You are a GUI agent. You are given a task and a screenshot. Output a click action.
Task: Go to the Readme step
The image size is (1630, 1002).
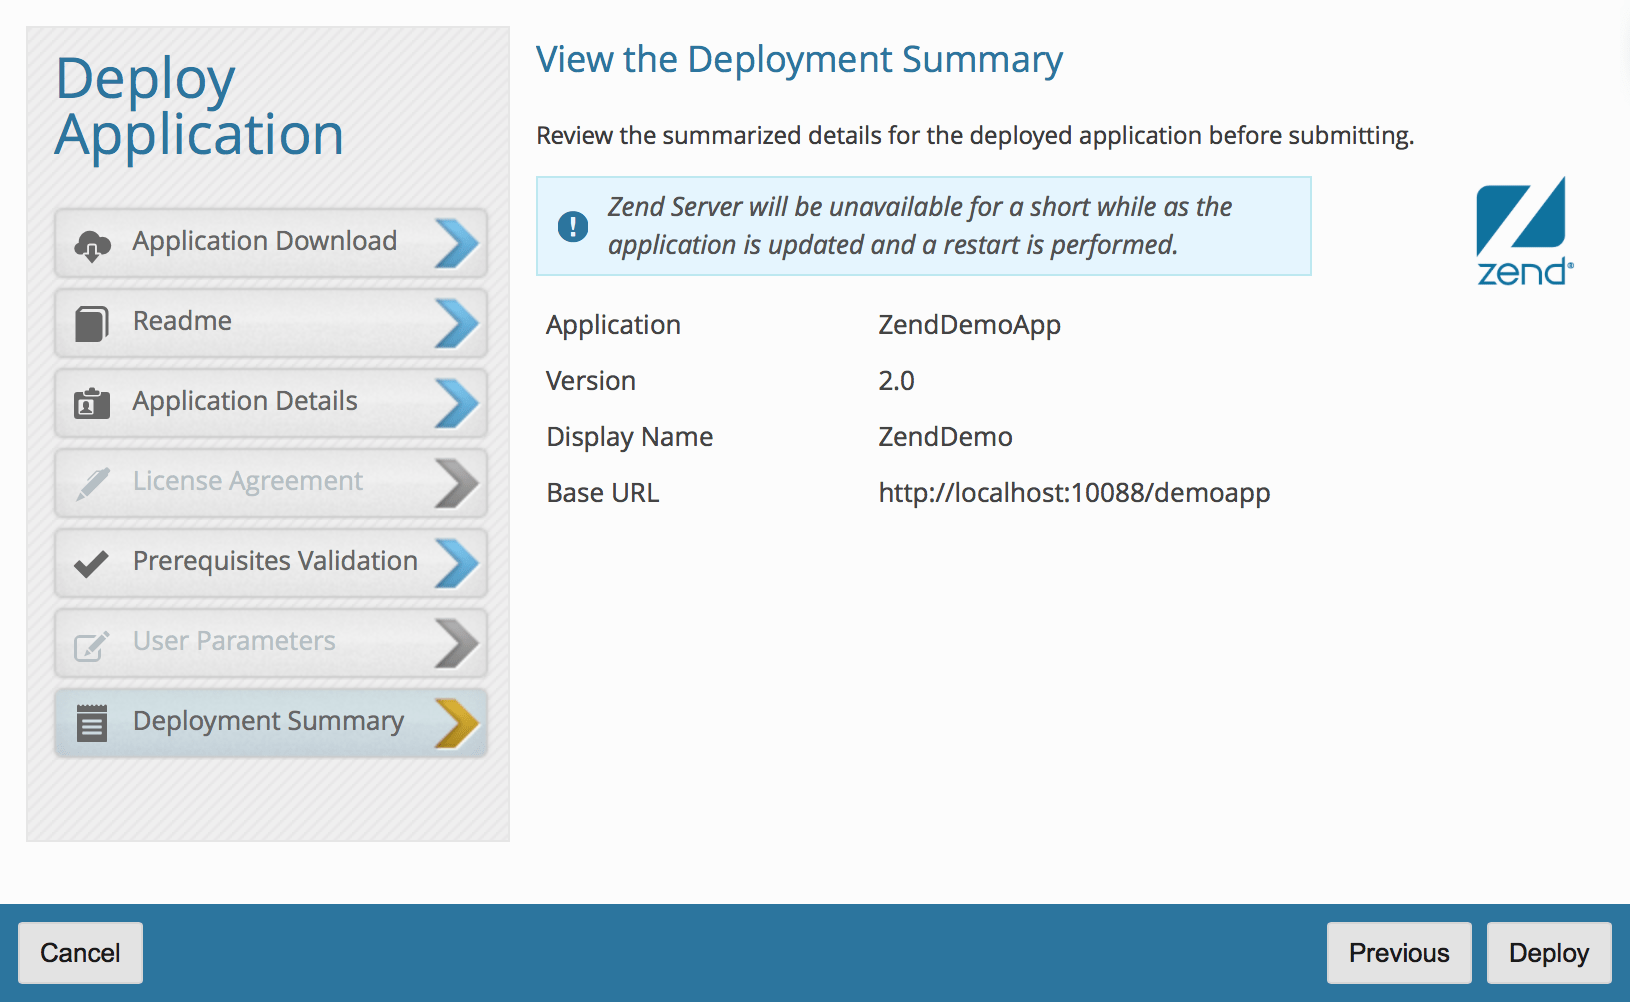tap(271, 323)
